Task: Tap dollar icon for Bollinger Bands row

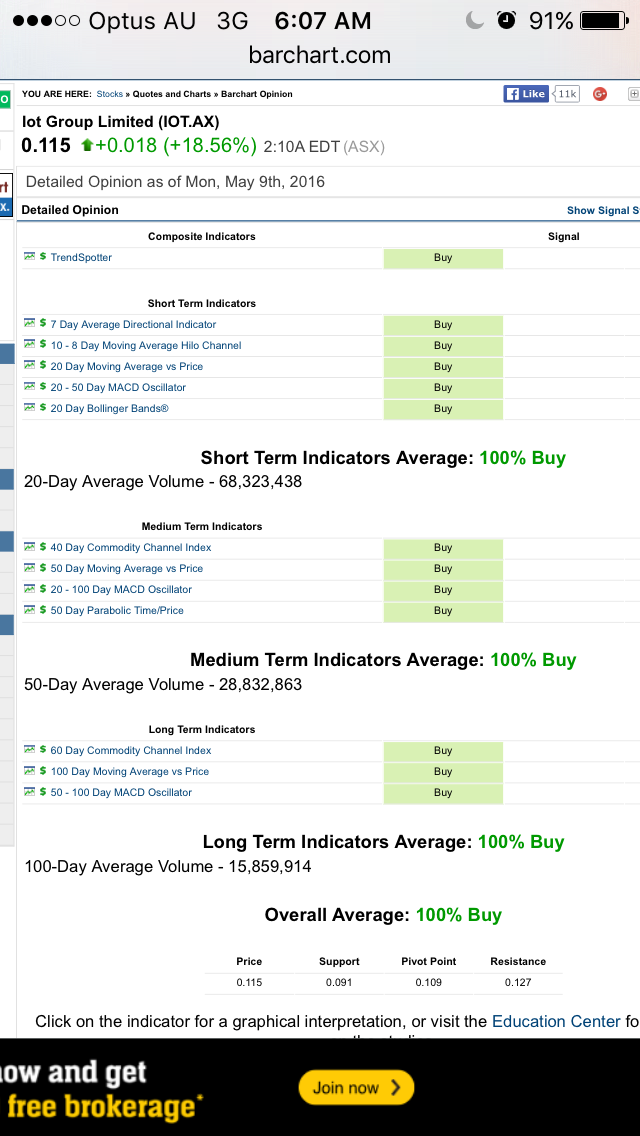Action: click(43, 408)
